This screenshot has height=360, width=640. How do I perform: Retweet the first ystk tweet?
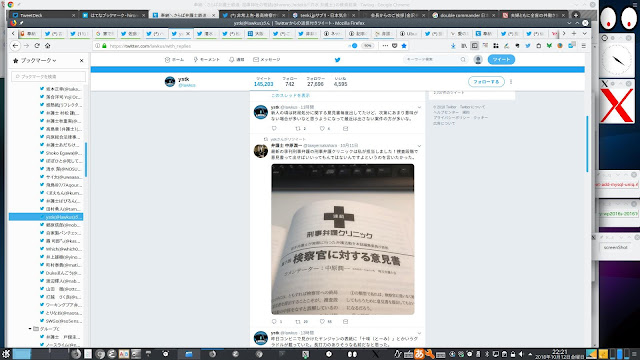[298, 129]
